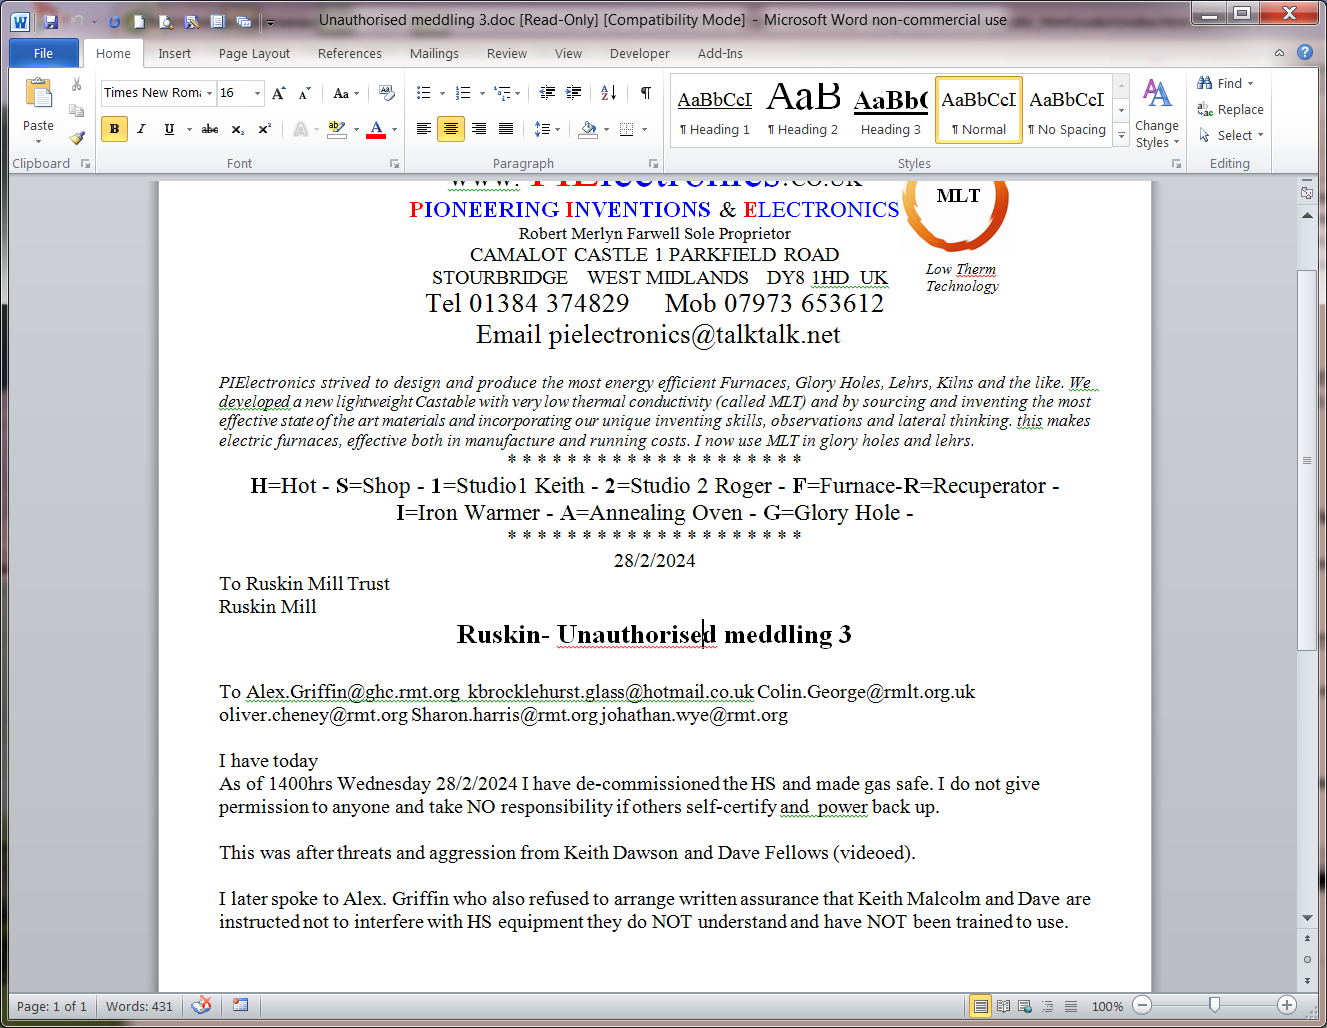Image resolution: width=1327 pixels, height=1028 pixels.
Task: Toggle Print Layout view button
Action: [x=981, y=1006]
